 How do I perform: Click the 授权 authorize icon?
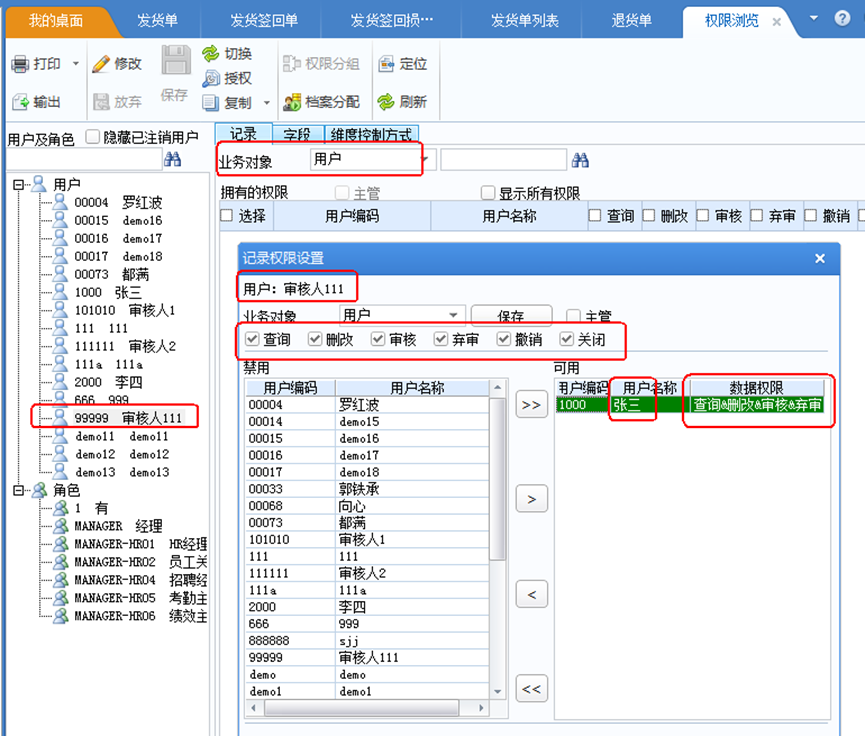(211, 78)
